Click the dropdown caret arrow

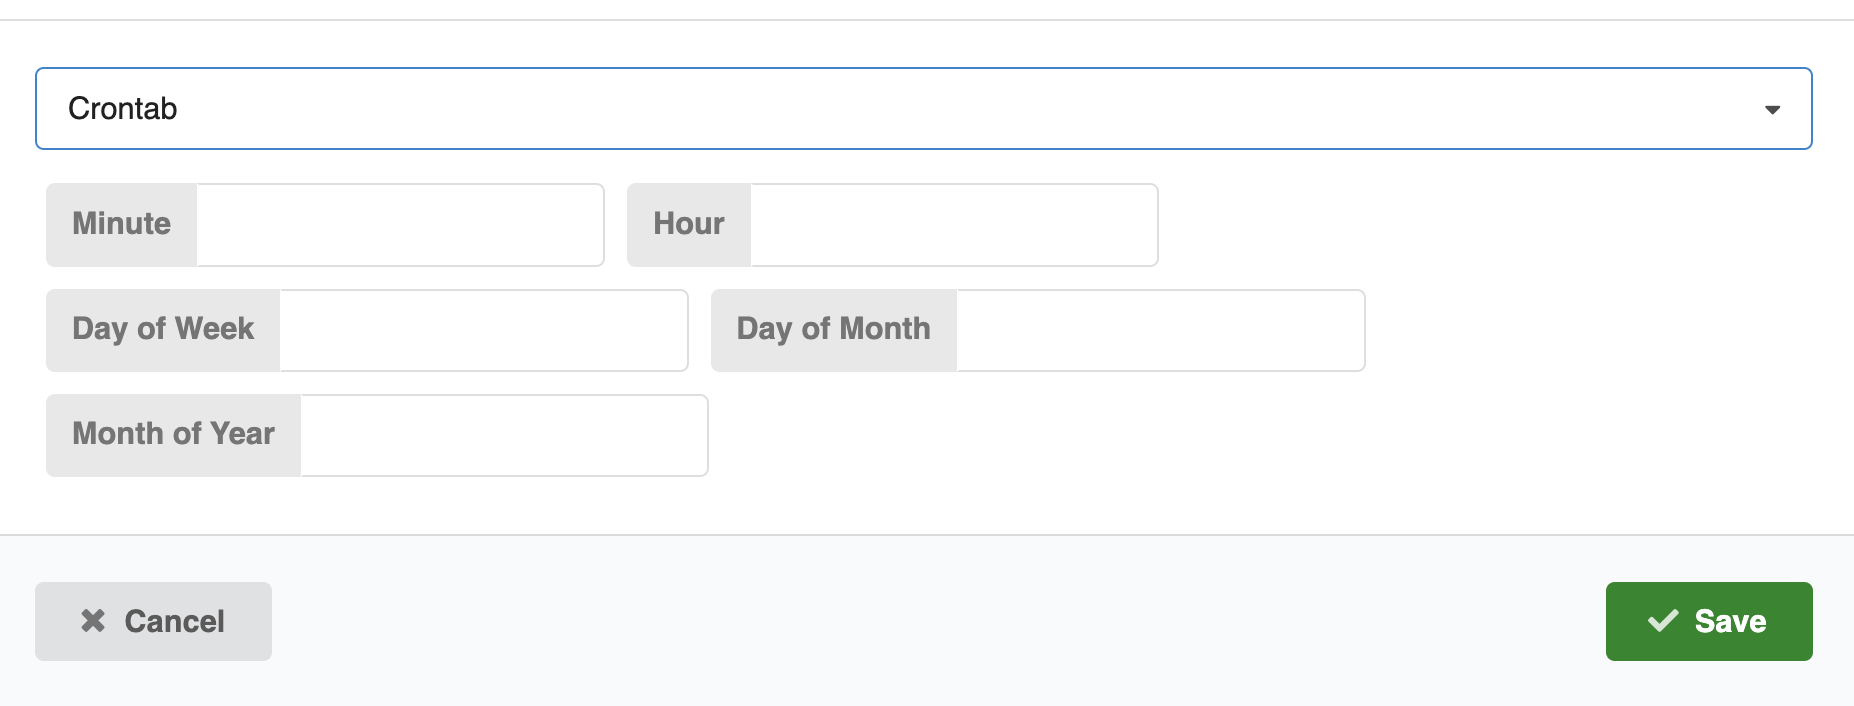[1772, 110]
